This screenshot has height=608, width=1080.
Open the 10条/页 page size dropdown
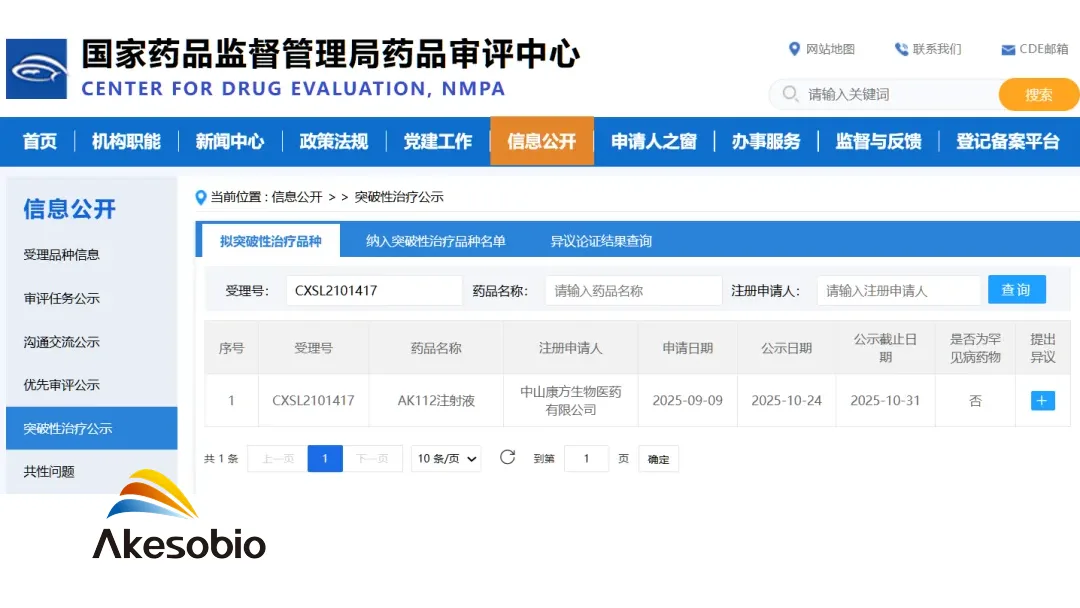tap(447, 459)
